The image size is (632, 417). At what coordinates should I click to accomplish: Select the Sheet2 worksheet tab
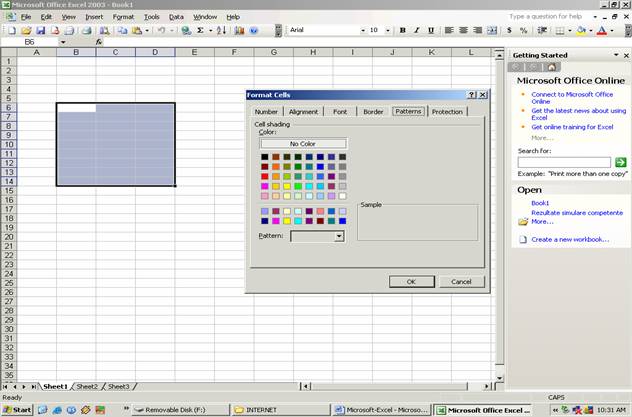pyautogui.click(x=87, y=386)
